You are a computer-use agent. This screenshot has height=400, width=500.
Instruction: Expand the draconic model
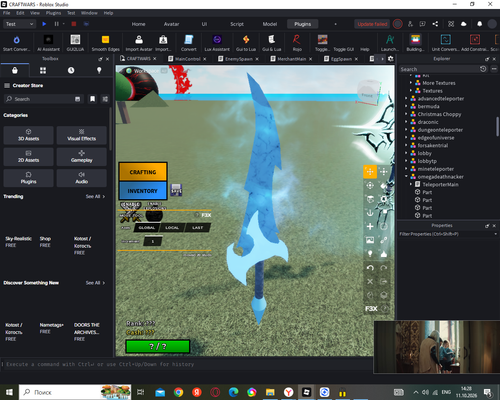(x=406, y=122)
